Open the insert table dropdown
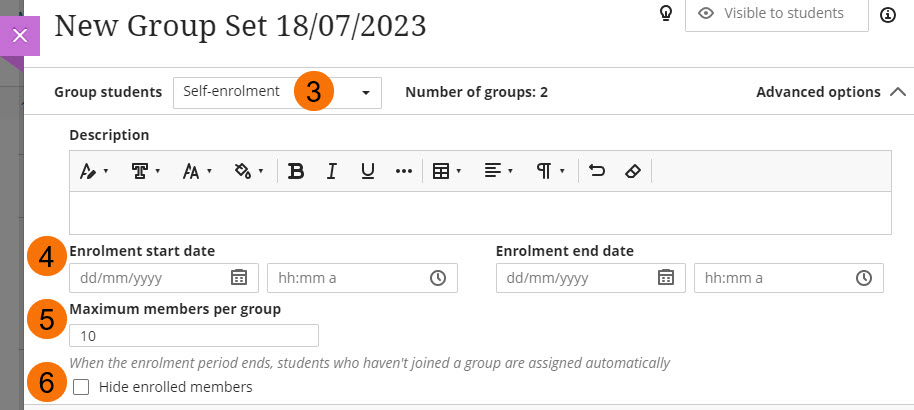 tap(447, 171)
